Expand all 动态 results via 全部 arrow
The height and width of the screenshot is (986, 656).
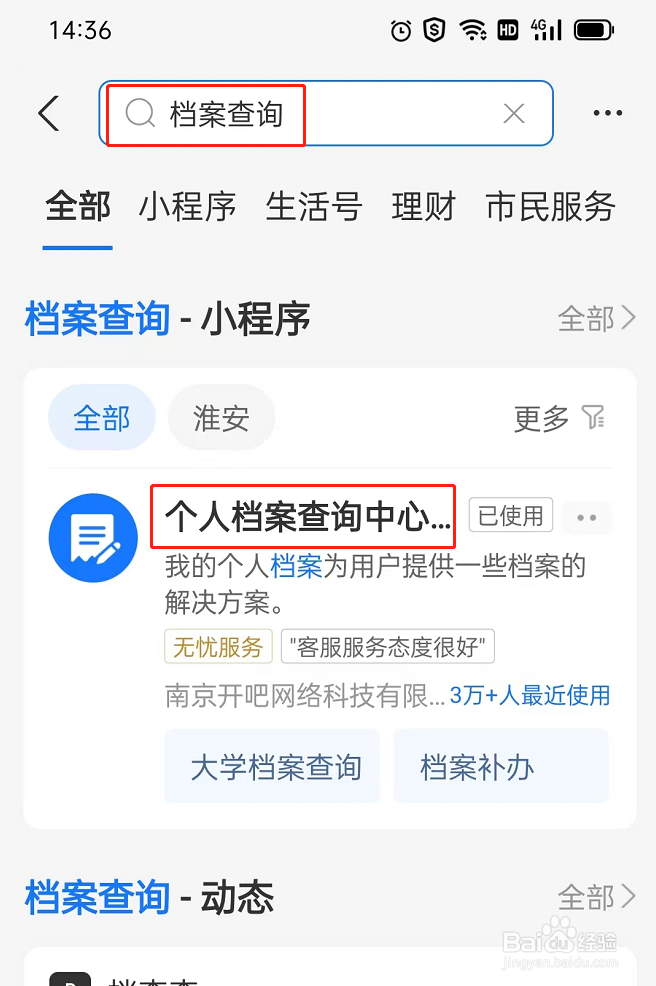point(597,897)
